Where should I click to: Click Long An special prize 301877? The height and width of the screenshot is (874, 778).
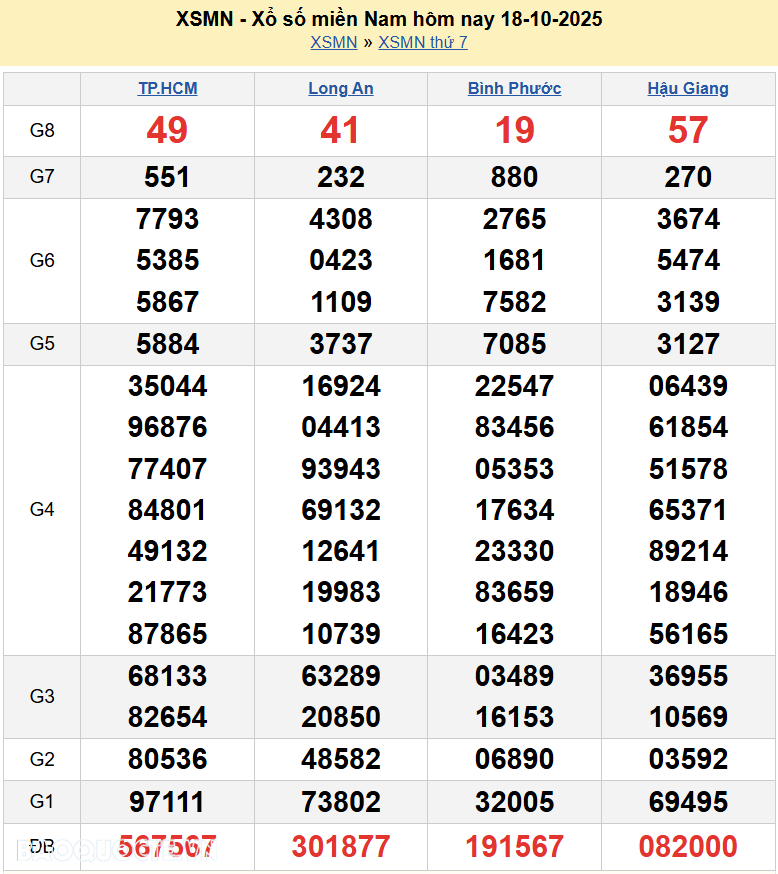click(x=341, y=847)
